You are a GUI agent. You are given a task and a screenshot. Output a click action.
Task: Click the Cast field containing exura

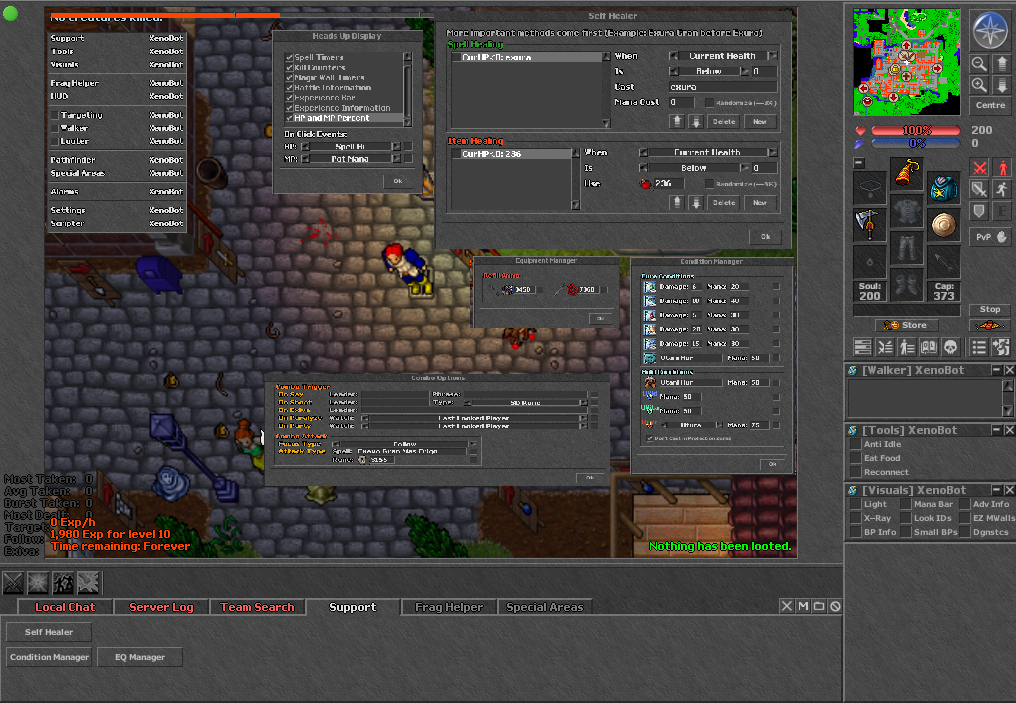[722, 87]
